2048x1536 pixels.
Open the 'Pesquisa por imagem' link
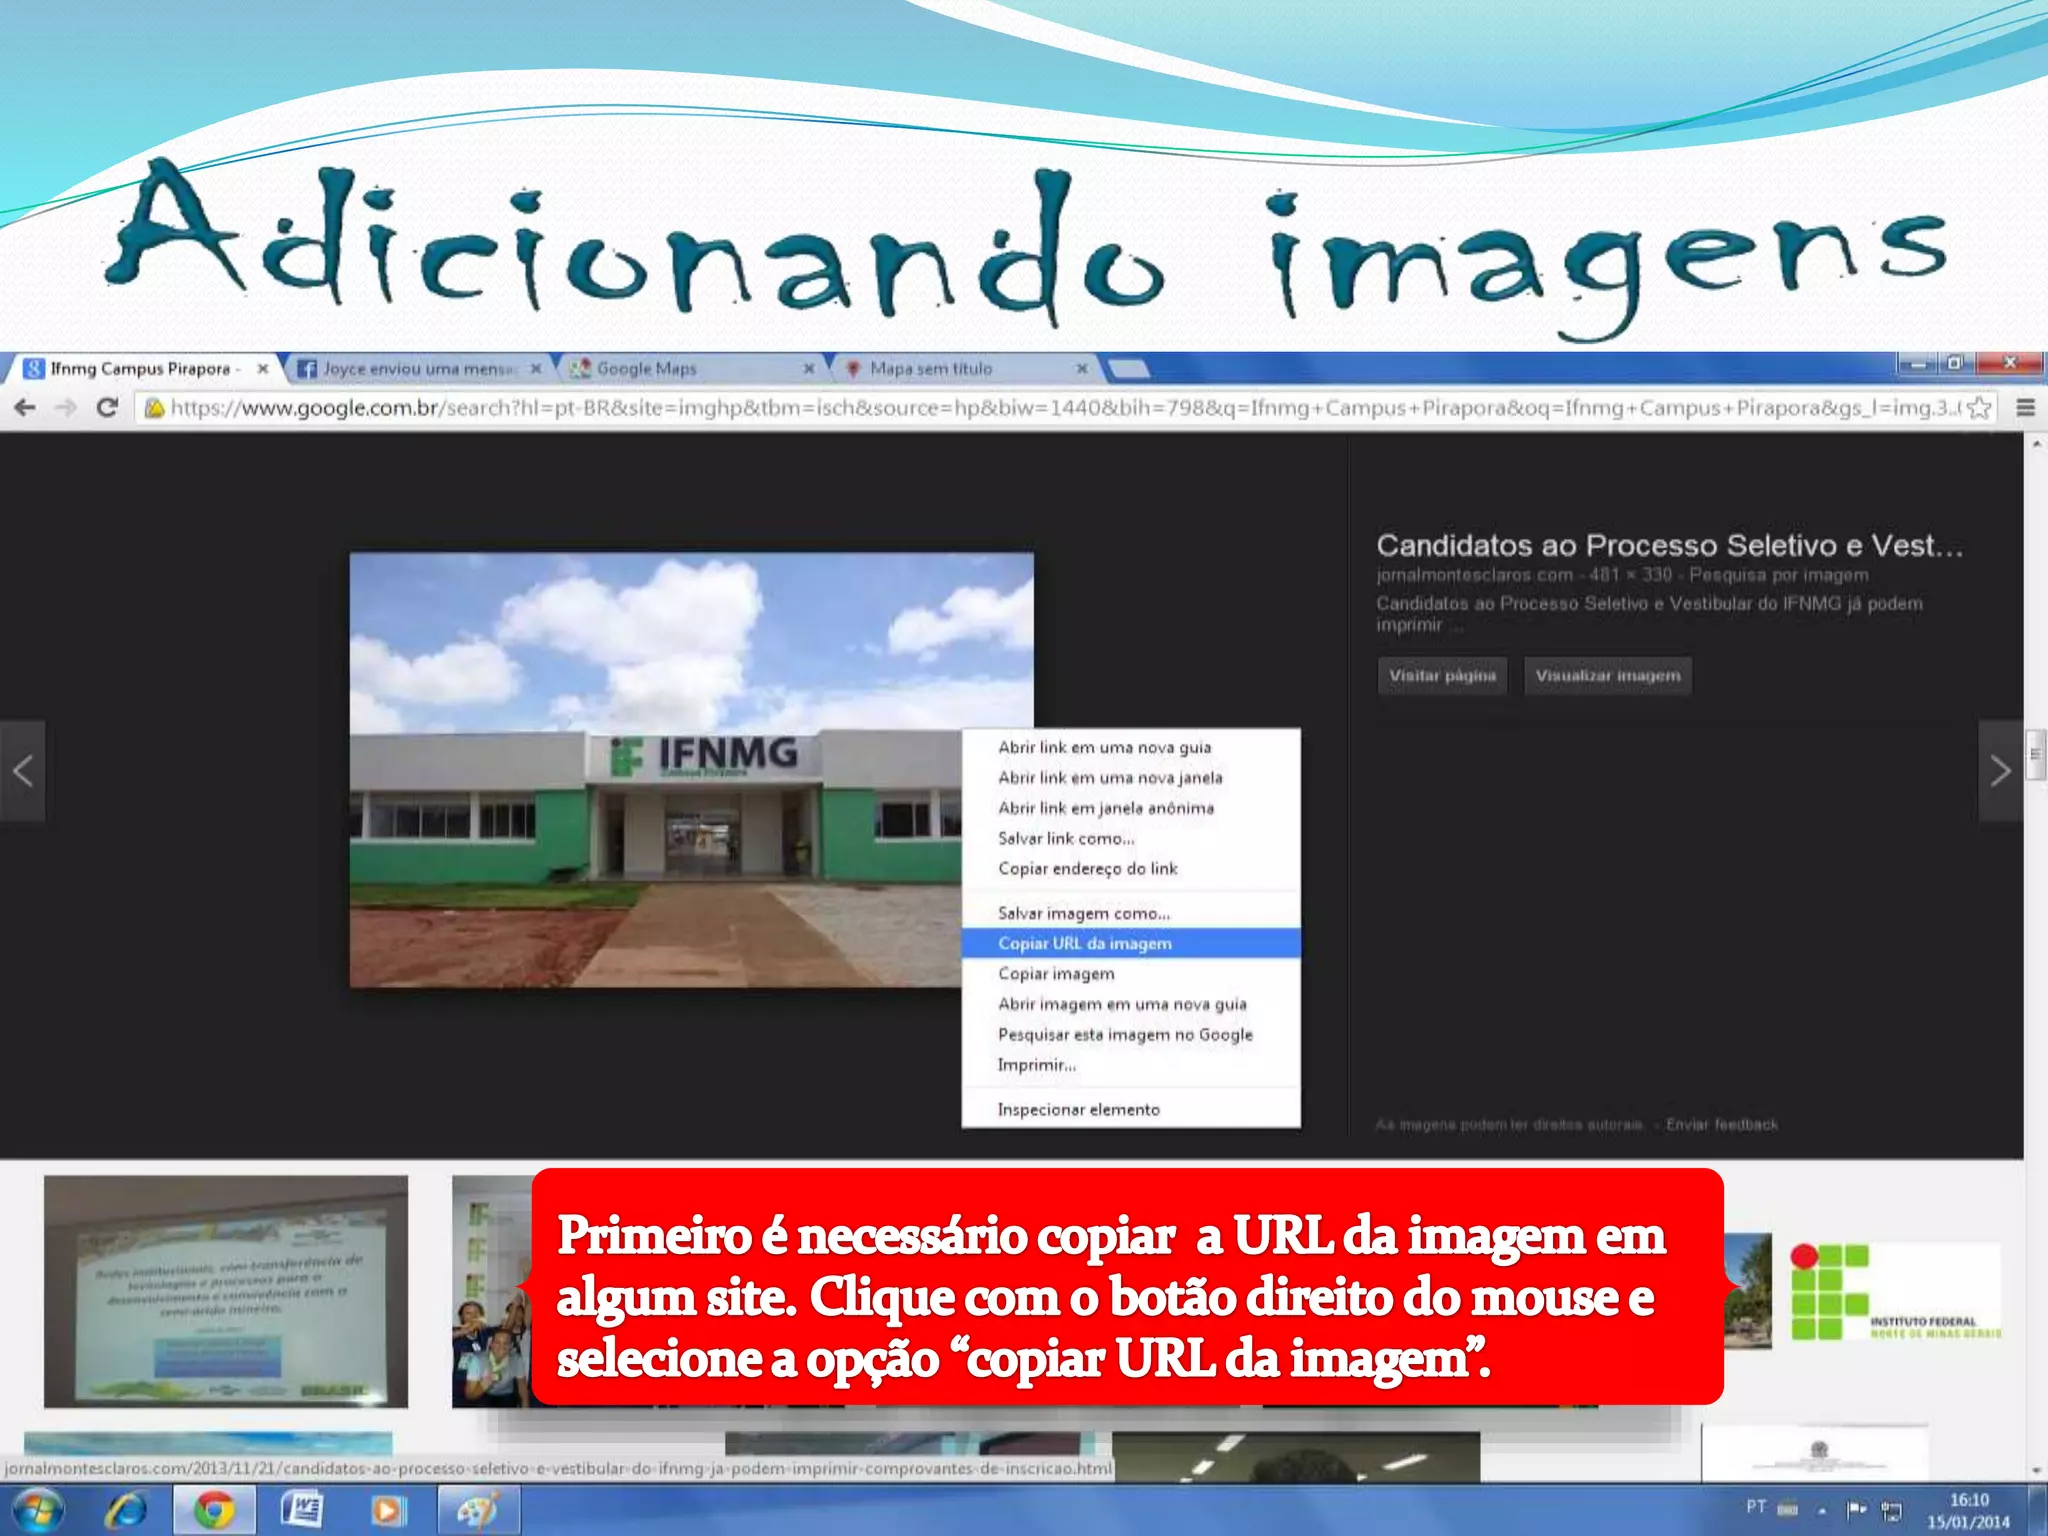click(1778, 575)
